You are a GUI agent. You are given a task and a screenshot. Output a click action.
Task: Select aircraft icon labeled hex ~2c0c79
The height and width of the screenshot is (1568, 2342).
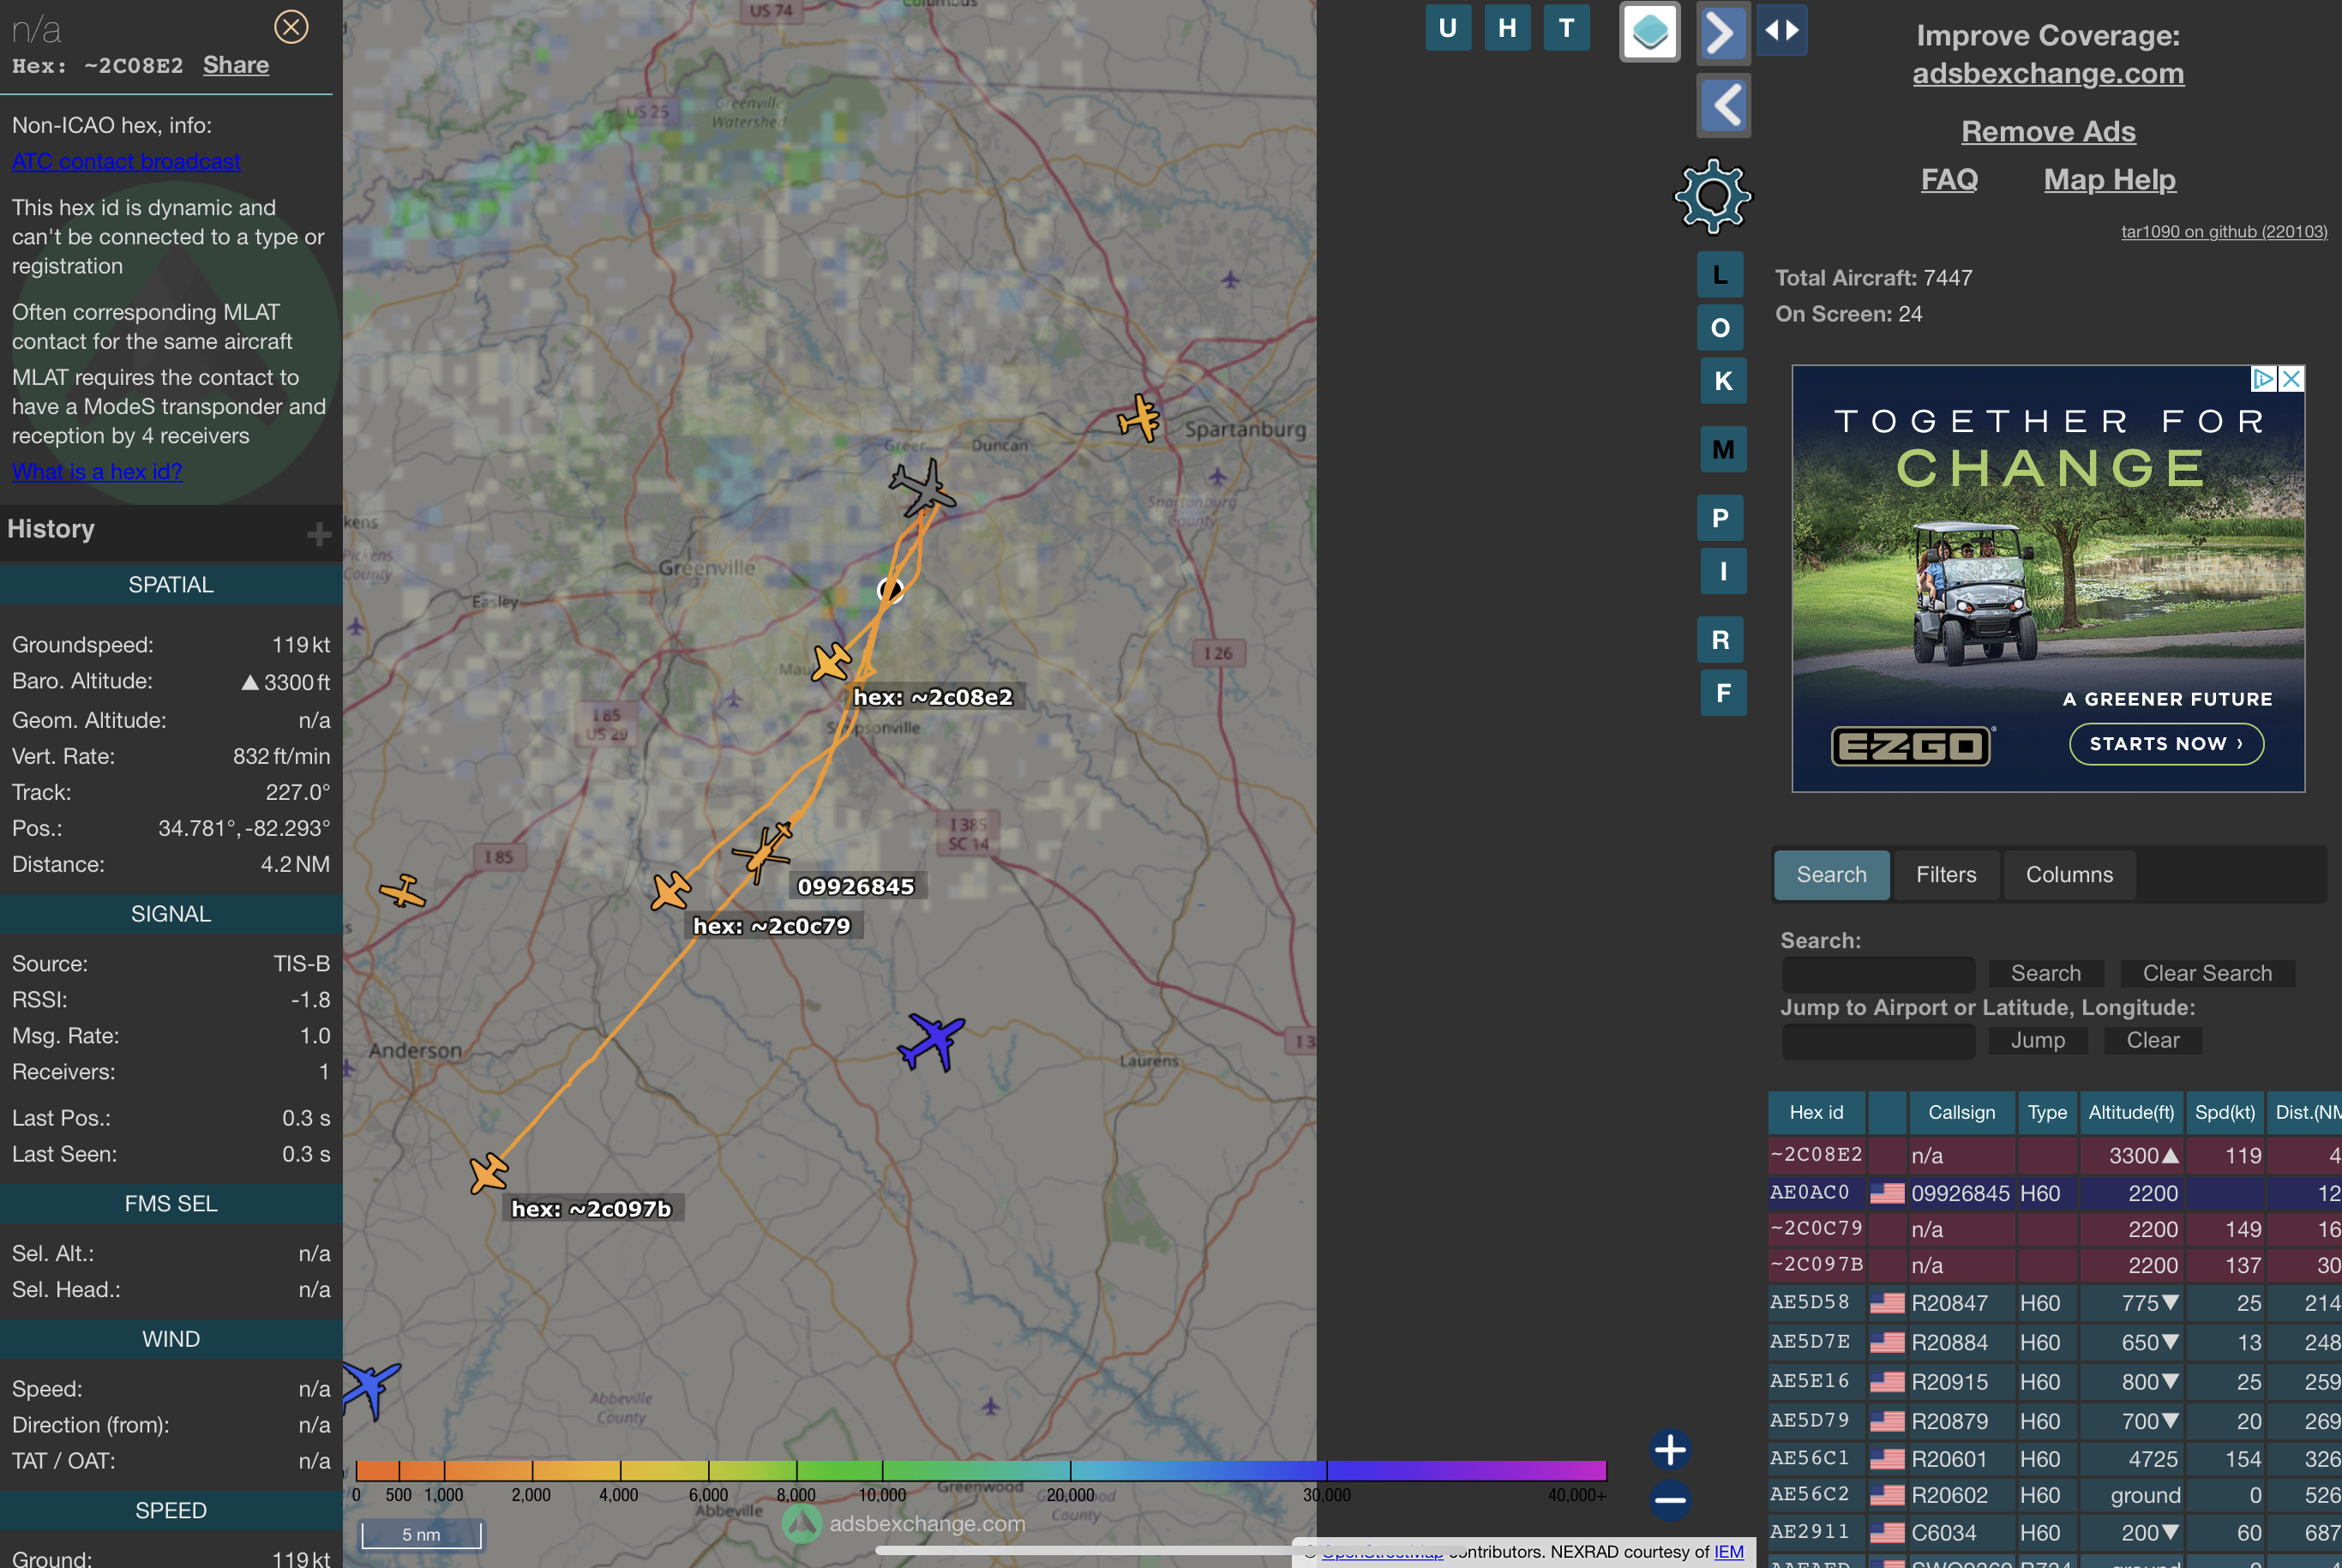(670, 890)
